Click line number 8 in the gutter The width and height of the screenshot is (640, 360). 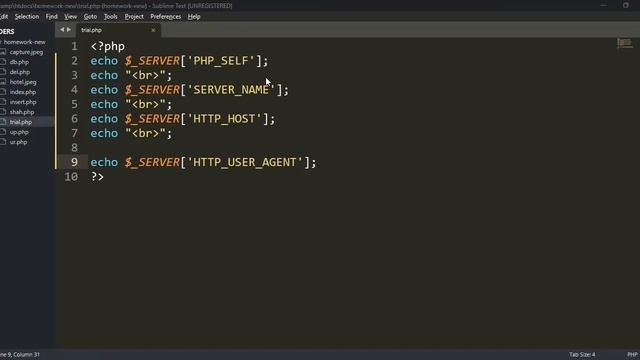click(x=74, y=148)
